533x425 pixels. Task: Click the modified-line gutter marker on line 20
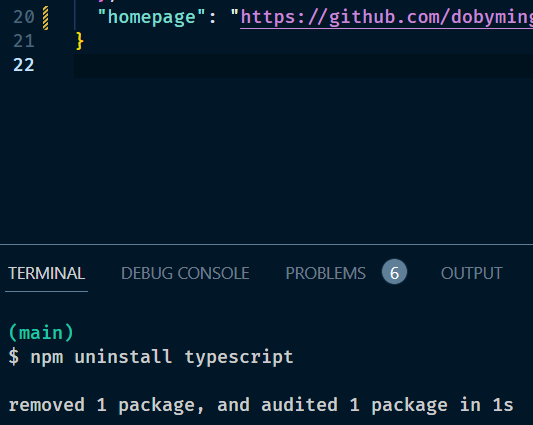click(x=46, y=18)
